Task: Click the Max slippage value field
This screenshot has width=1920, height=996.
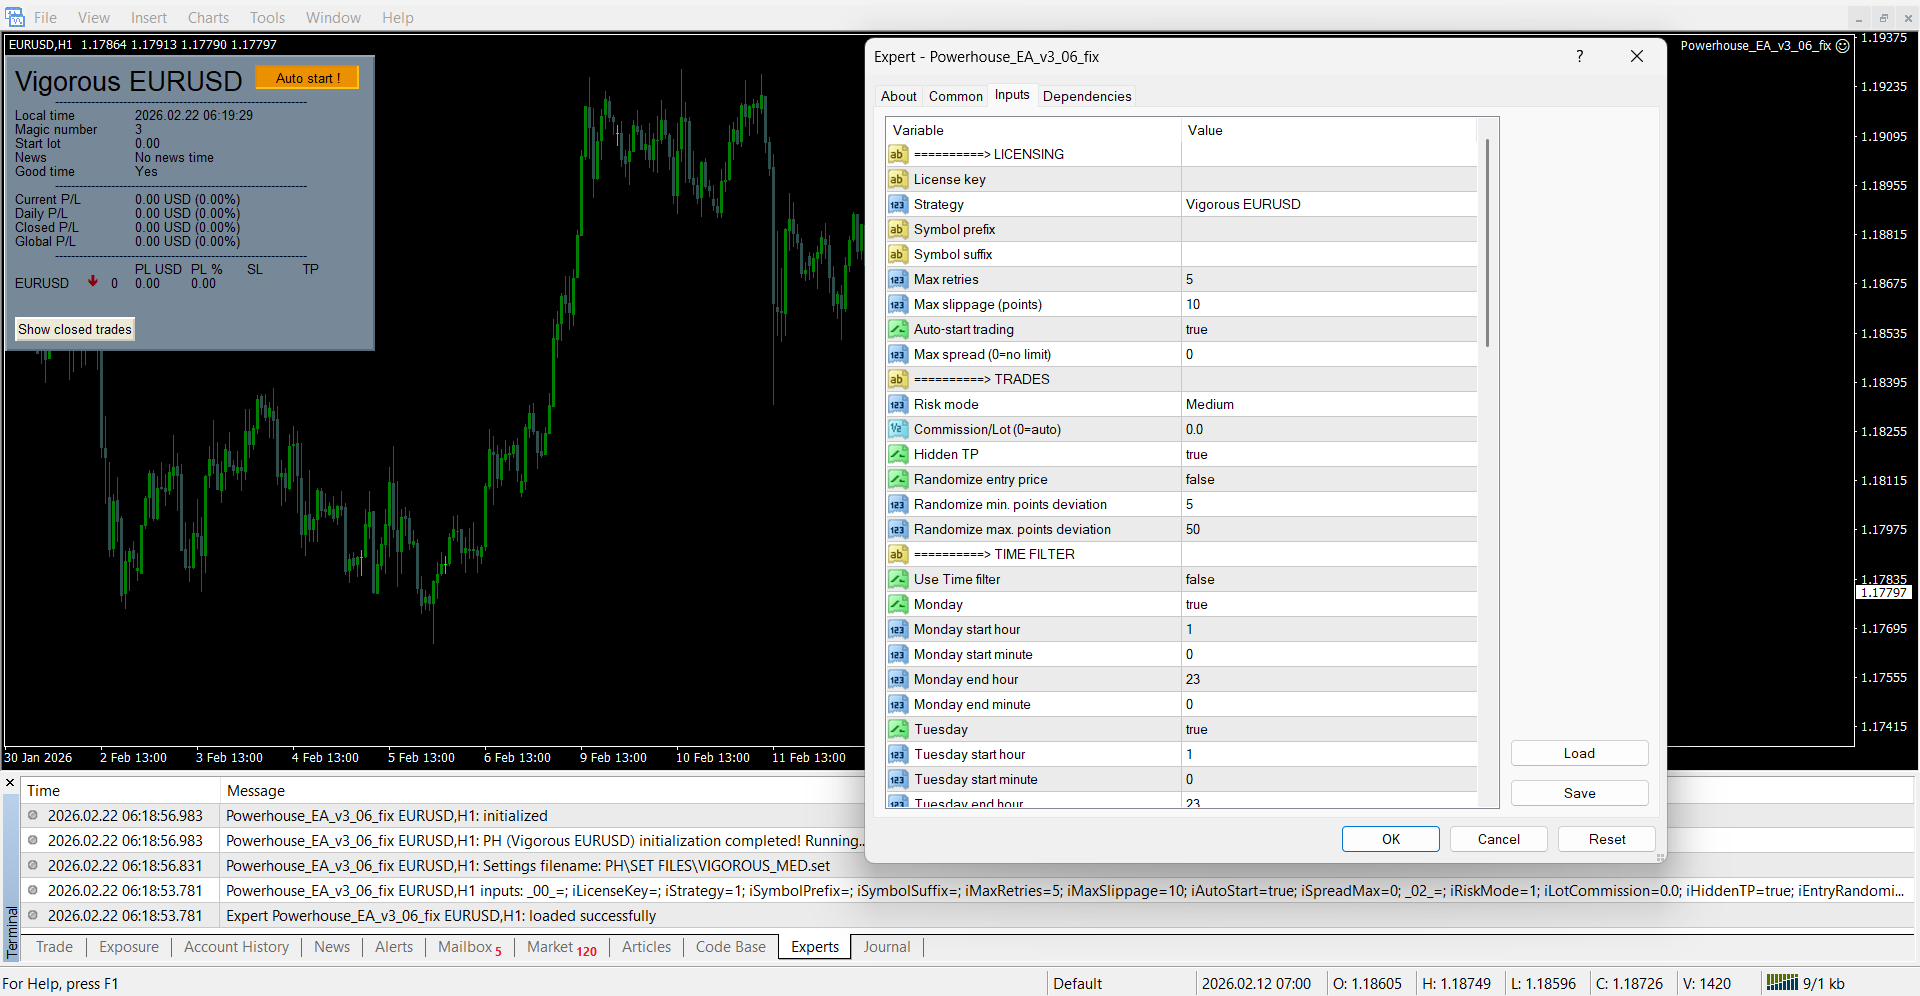Action: pyautogui.click(x=1328, y=305)
